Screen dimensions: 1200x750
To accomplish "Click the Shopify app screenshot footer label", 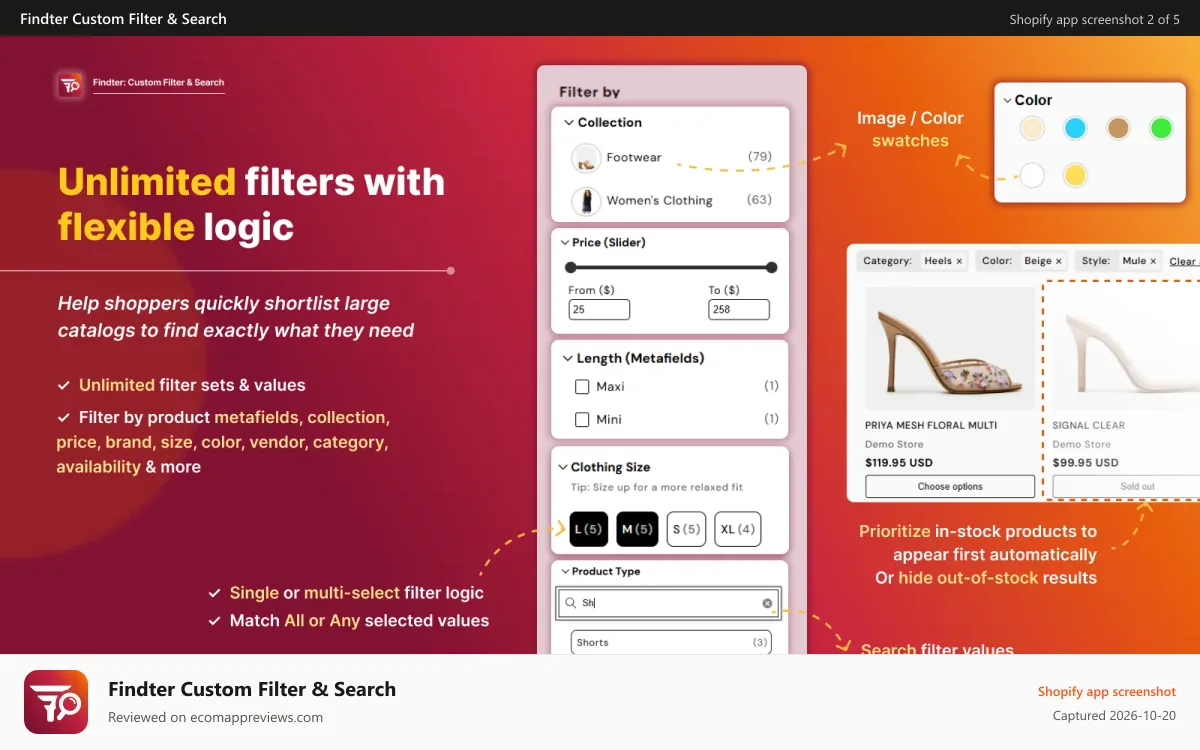I will tap(1107, 692).
